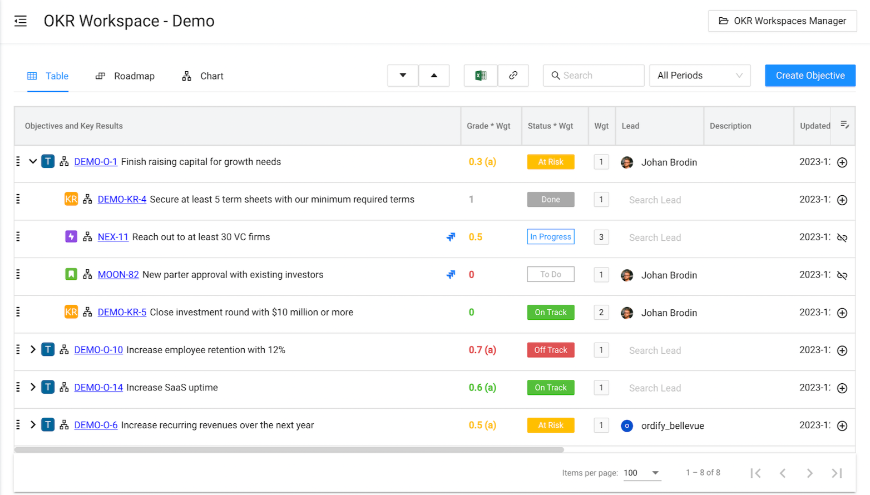Open drag handle menu for DEMO-O-14 row

pos(18,387)
